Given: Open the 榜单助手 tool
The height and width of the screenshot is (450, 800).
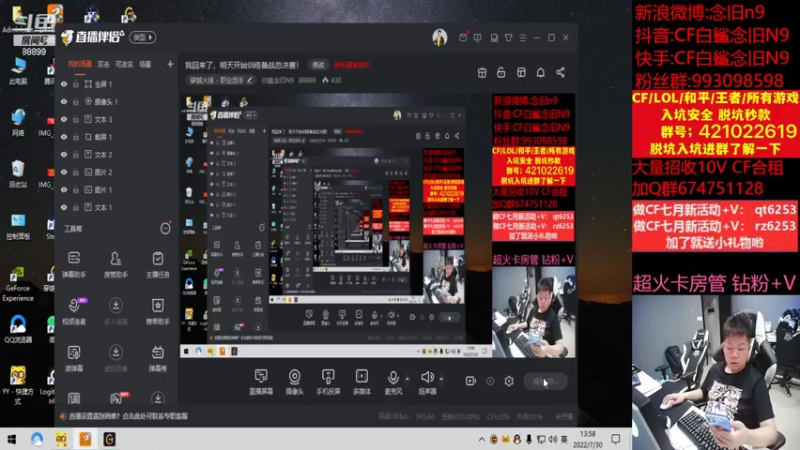Looking at the screenshot, I should point(158,311).
